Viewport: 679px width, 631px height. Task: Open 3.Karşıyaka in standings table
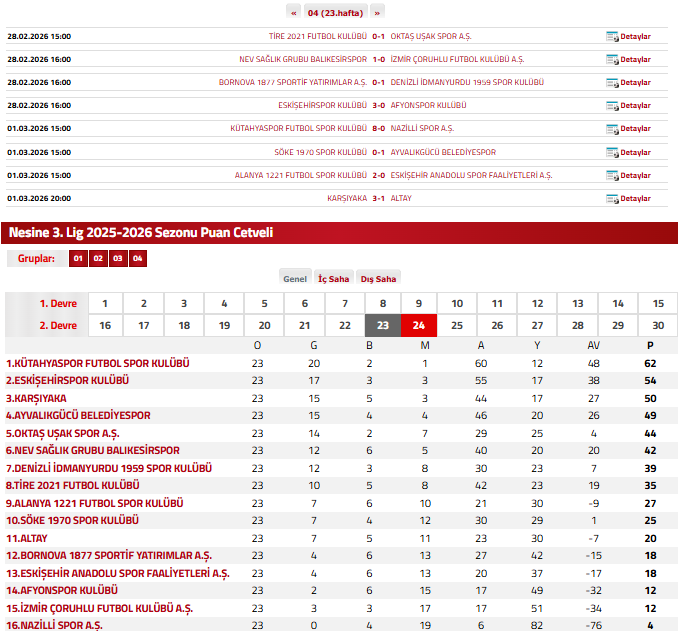[36, 398]
